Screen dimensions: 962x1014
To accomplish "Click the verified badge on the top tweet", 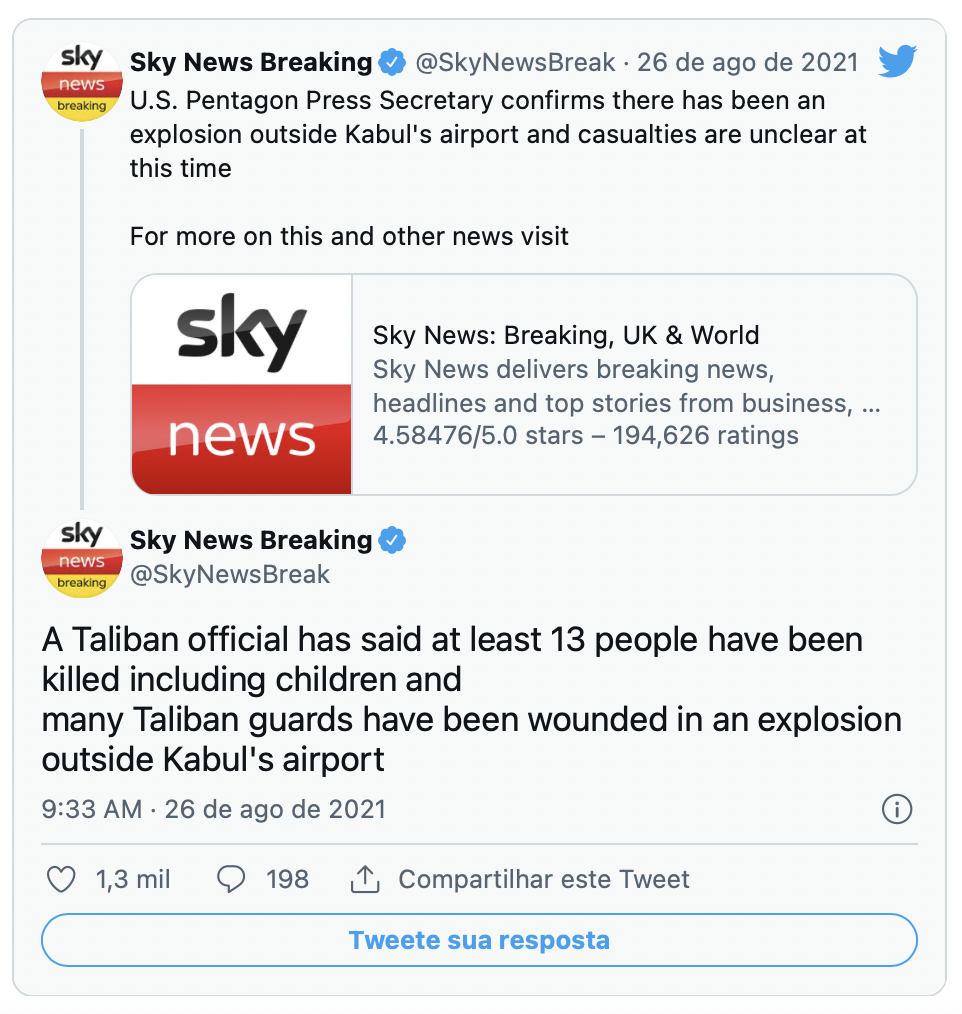I will point(392,63).
